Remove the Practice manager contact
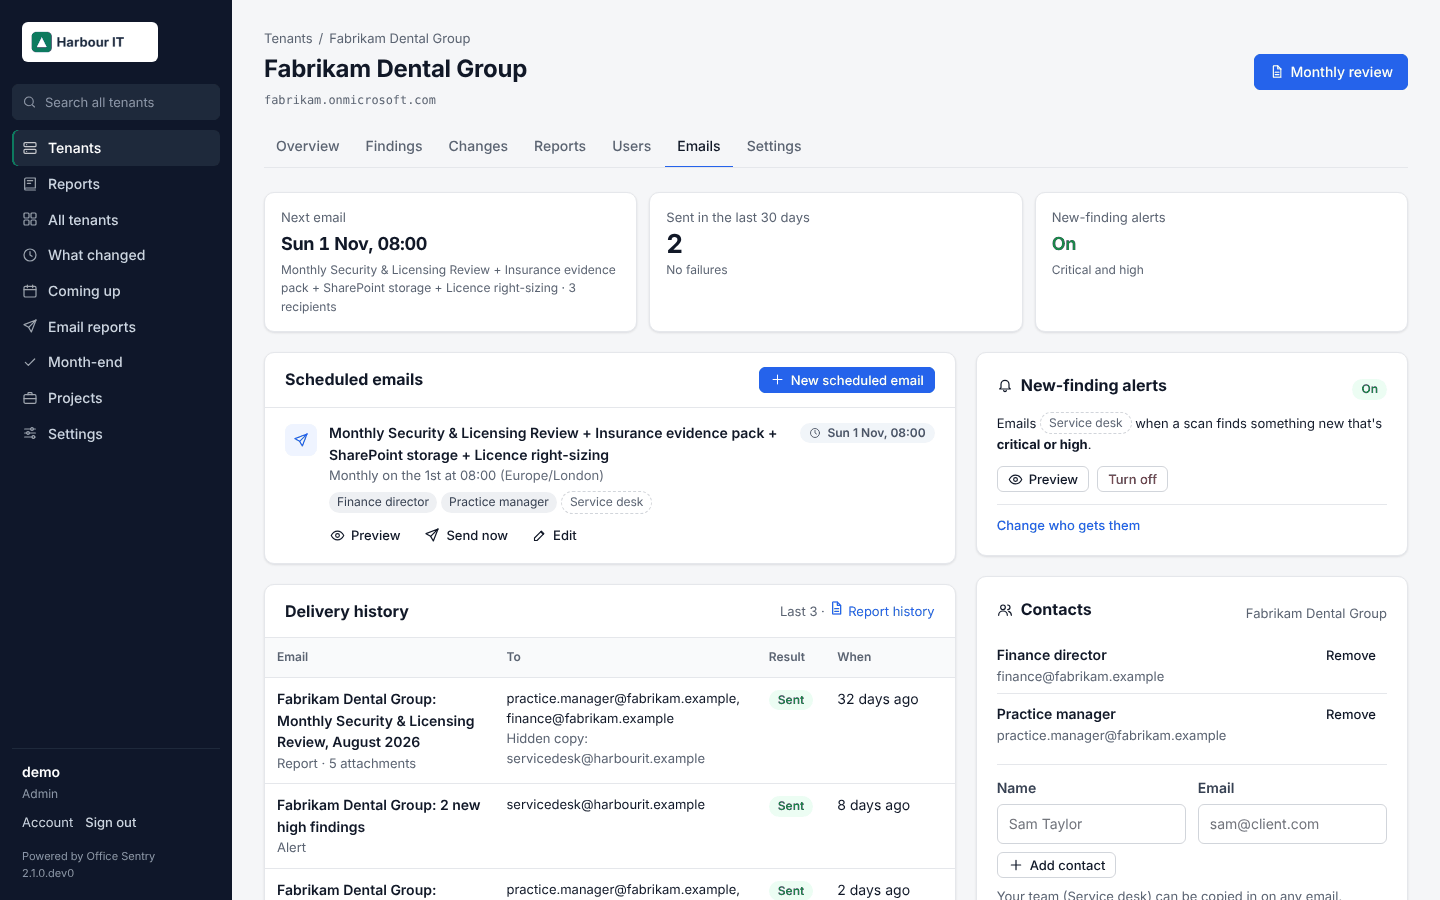1440x900 pixels. (x=1351, y=715)
